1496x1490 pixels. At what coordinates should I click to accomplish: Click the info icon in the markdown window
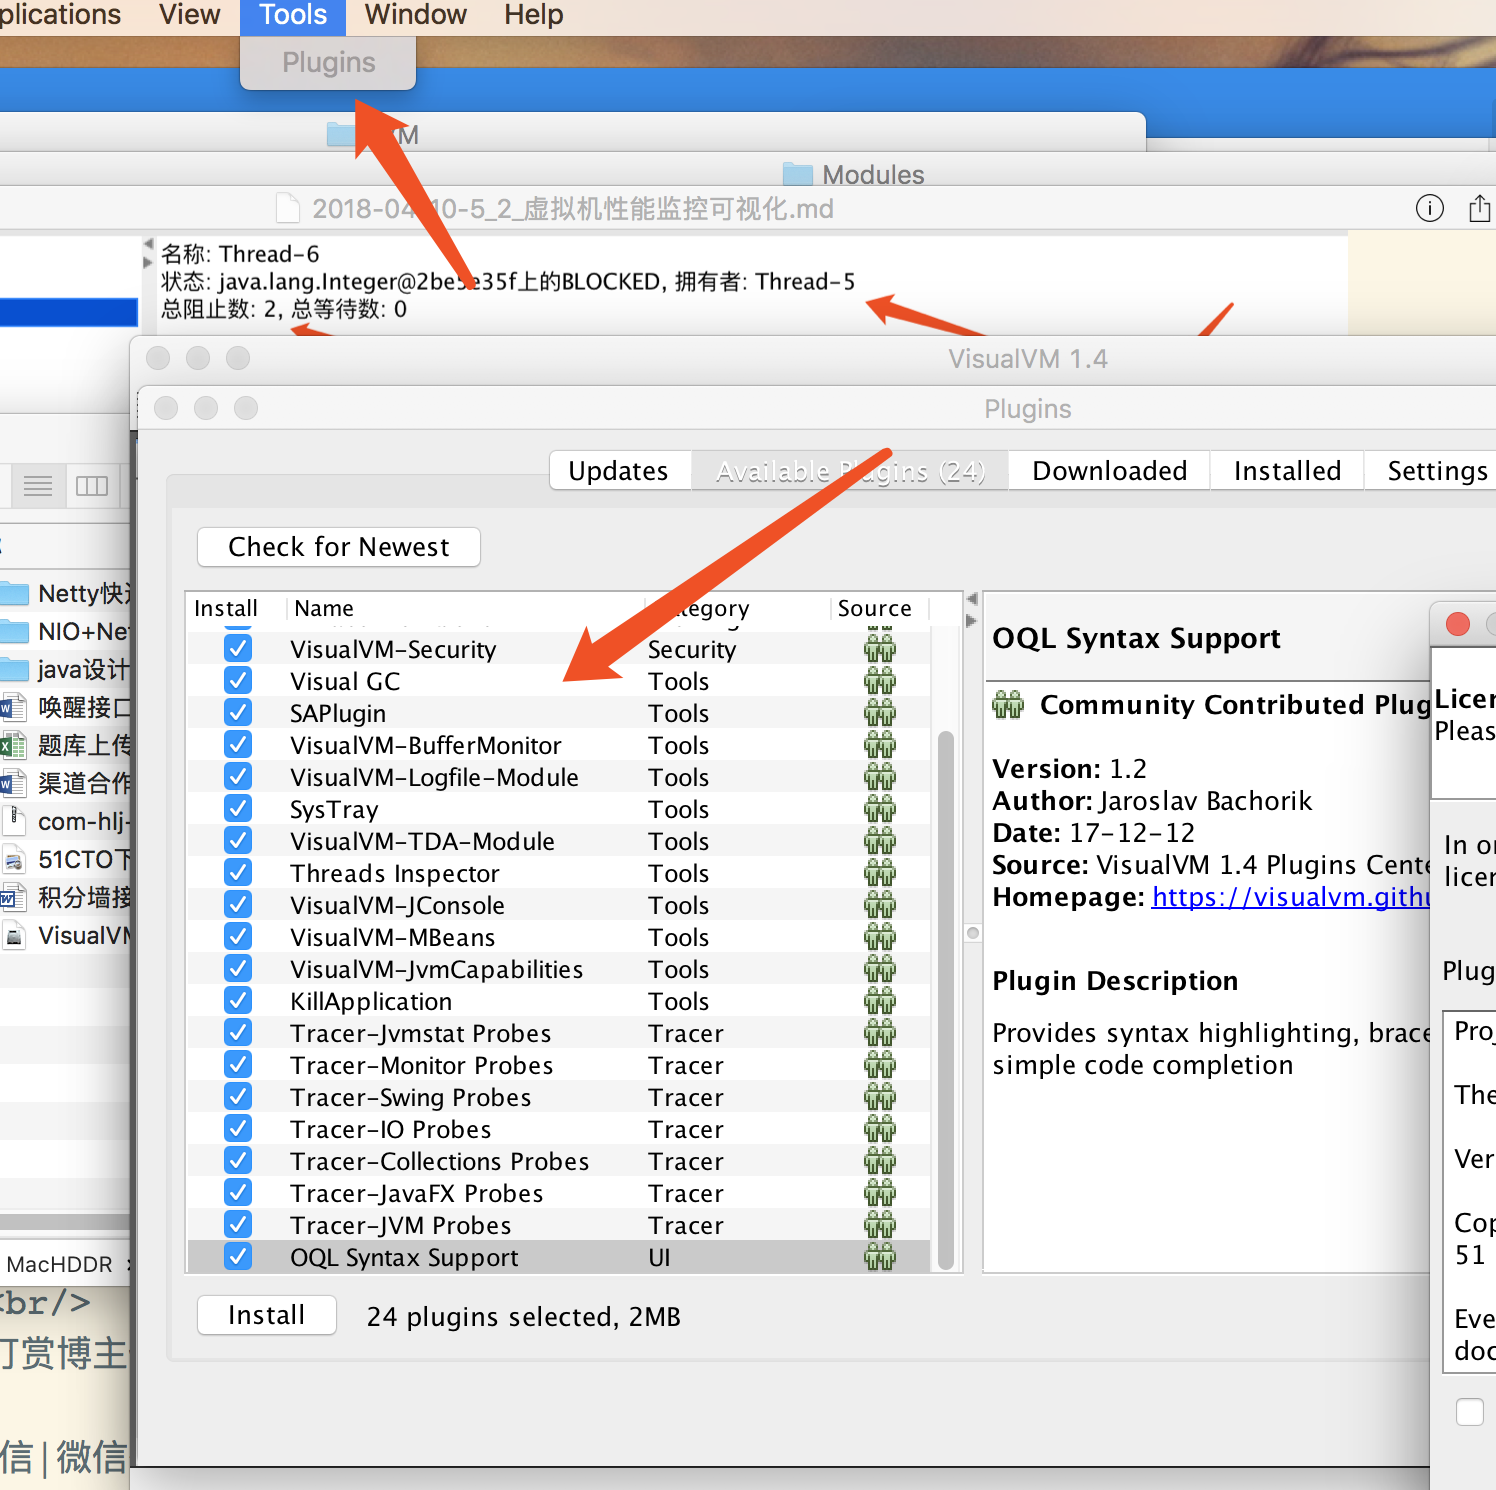click(1430, 208)
